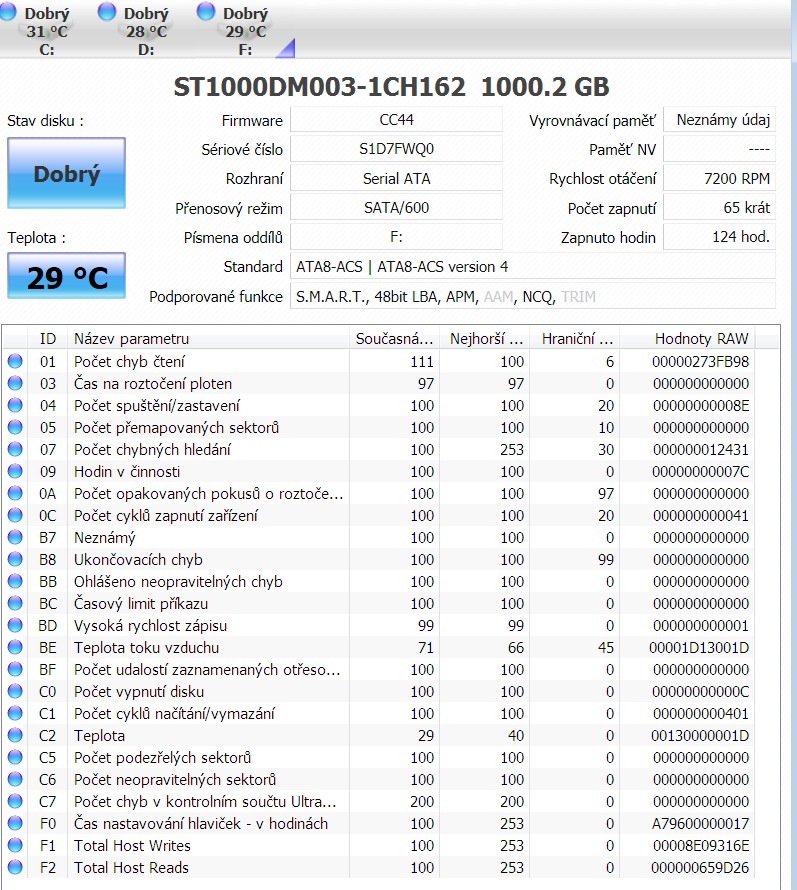Click the blue Dobrý disk status button
The width and height of the screenshot is (797, 890).
pos(66,173)
